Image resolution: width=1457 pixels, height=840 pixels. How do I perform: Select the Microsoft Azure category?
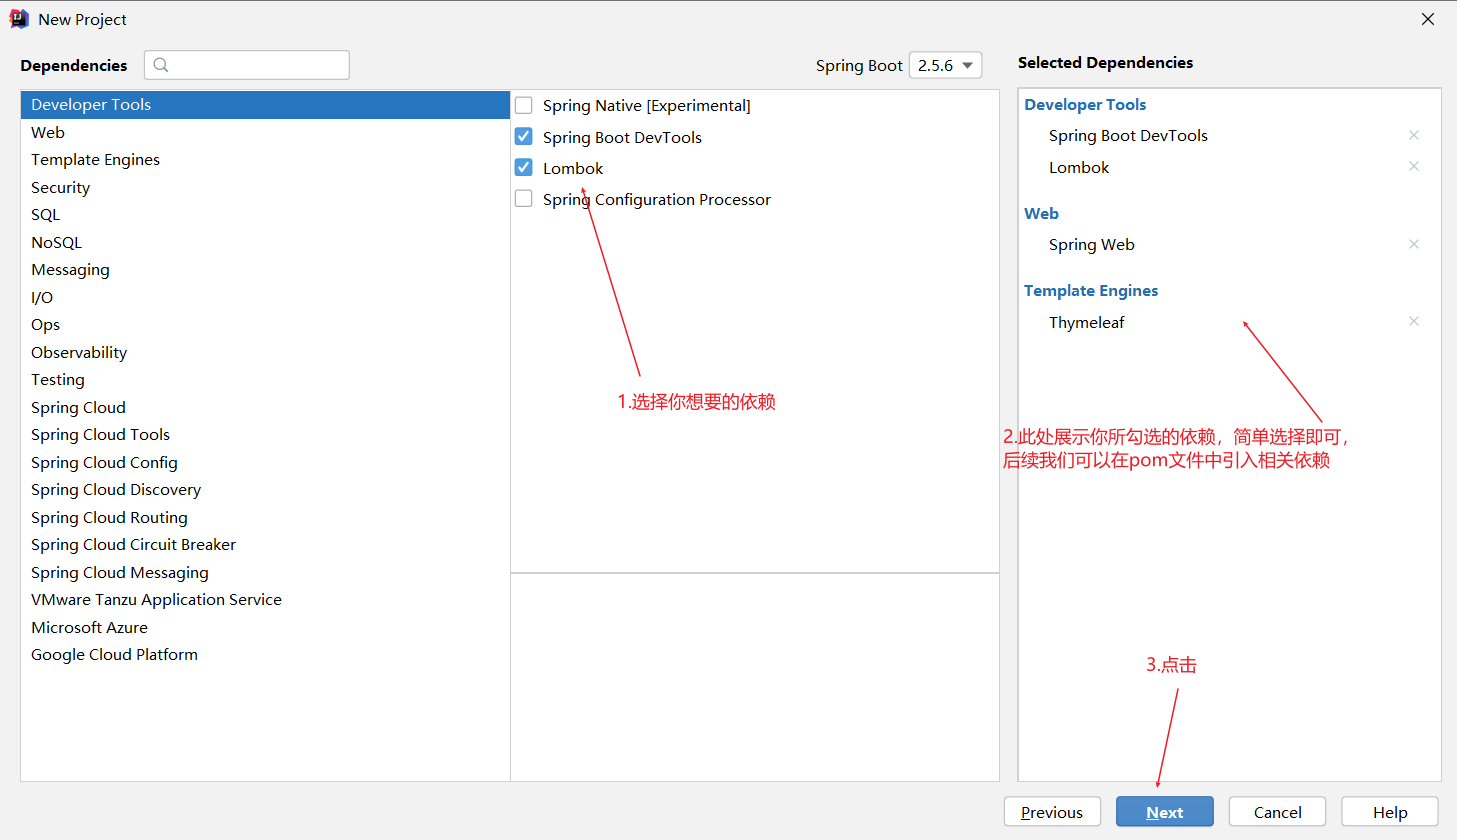(89, 627)
